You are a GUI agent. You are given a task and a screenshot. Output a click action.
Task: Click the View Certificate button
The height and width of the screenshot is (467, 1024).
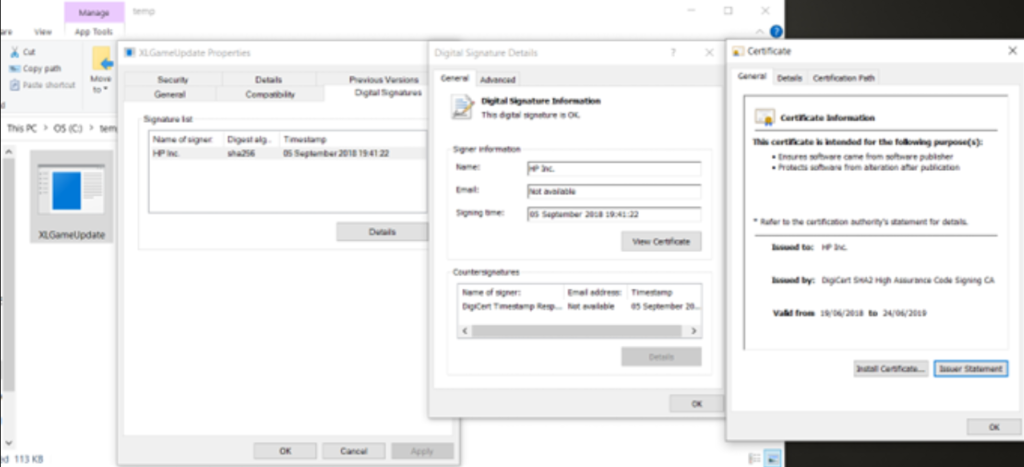click(661, 241)
